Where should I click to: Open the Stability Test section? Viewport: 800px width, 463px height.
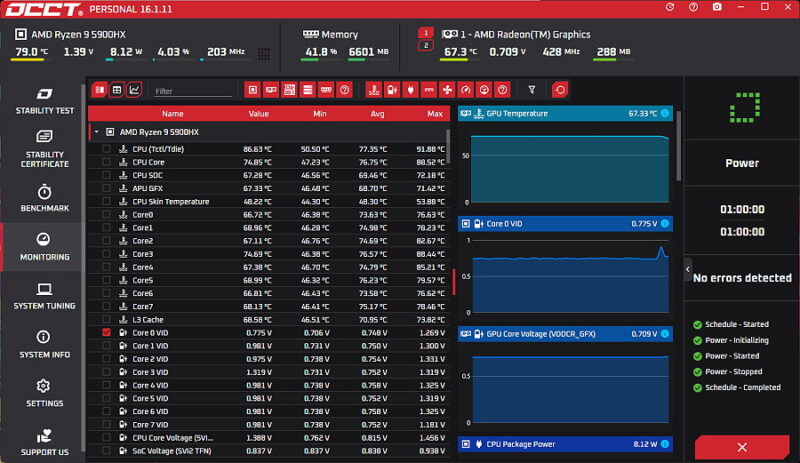(44, 101)
